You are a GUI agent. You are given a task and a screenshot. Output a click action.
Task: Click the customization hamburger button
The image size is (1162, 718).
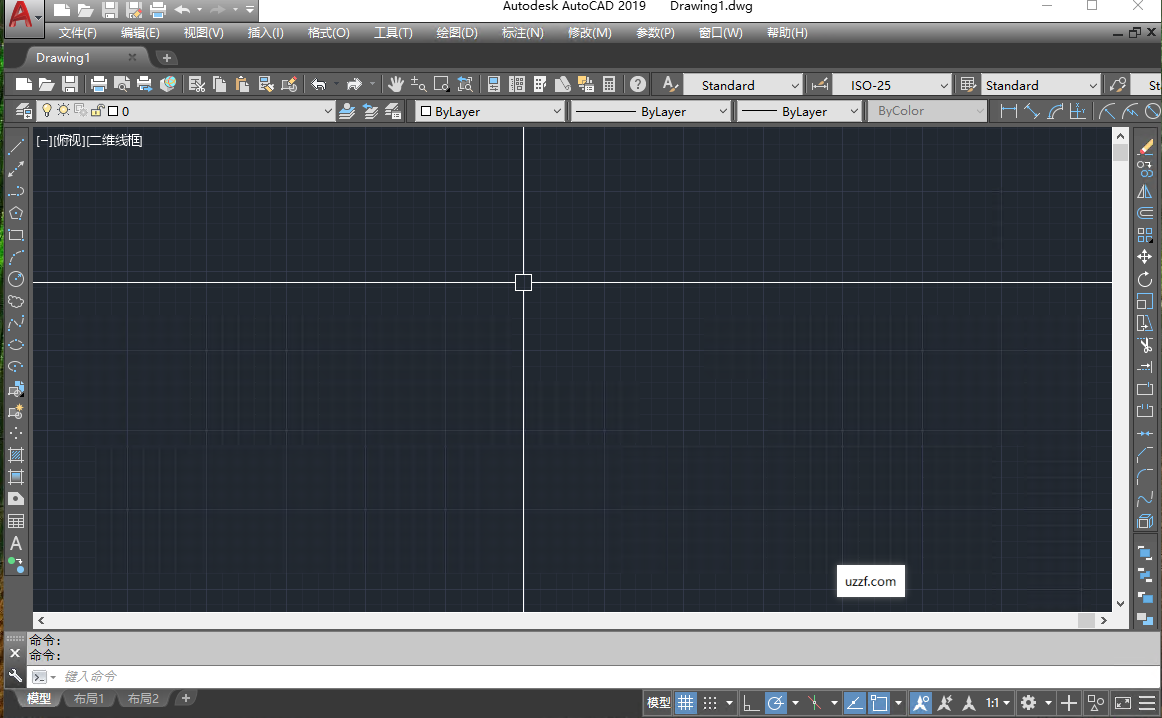click(1146, 703)
